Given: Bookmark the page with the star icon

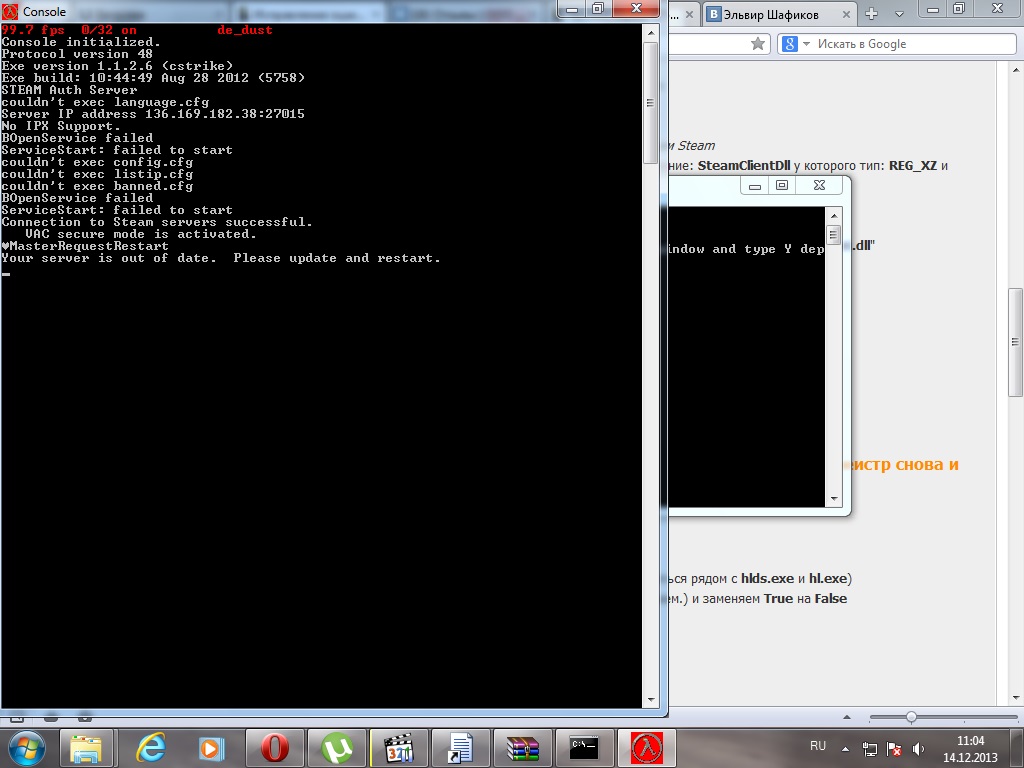Looking at the screenshot, I should 758,44.
